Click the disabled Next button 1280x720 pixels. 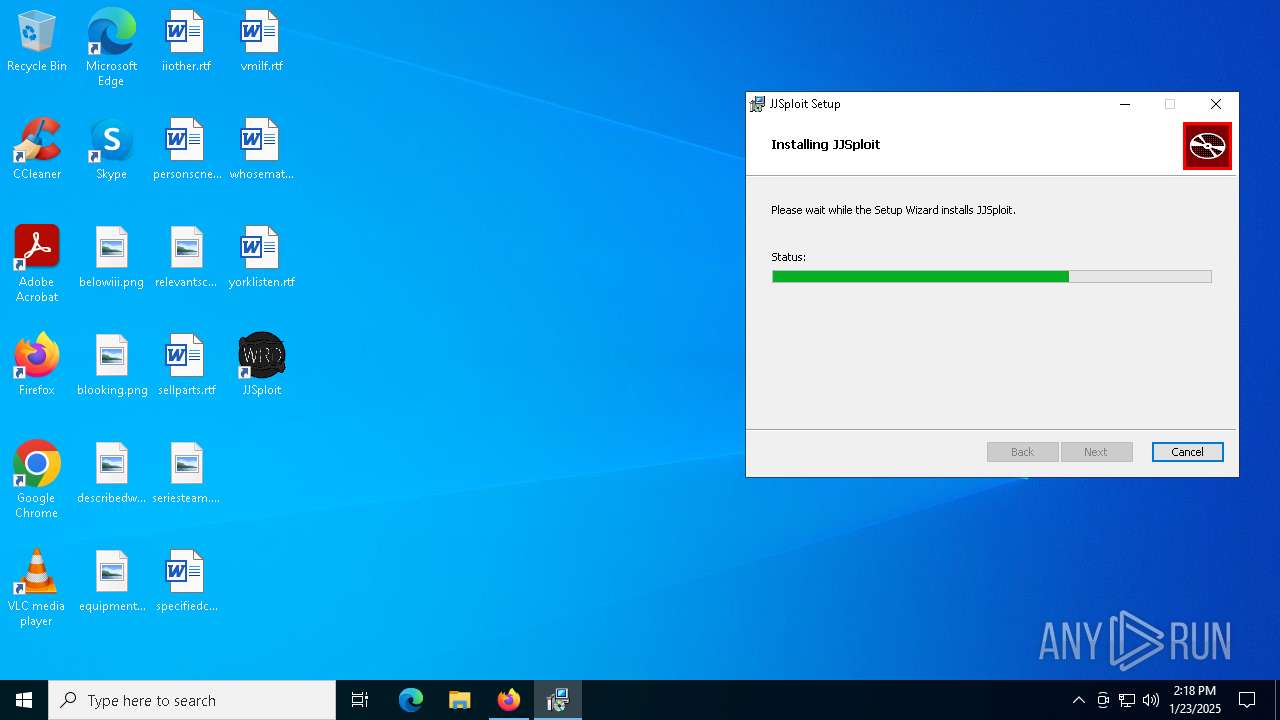point(1096,452)
